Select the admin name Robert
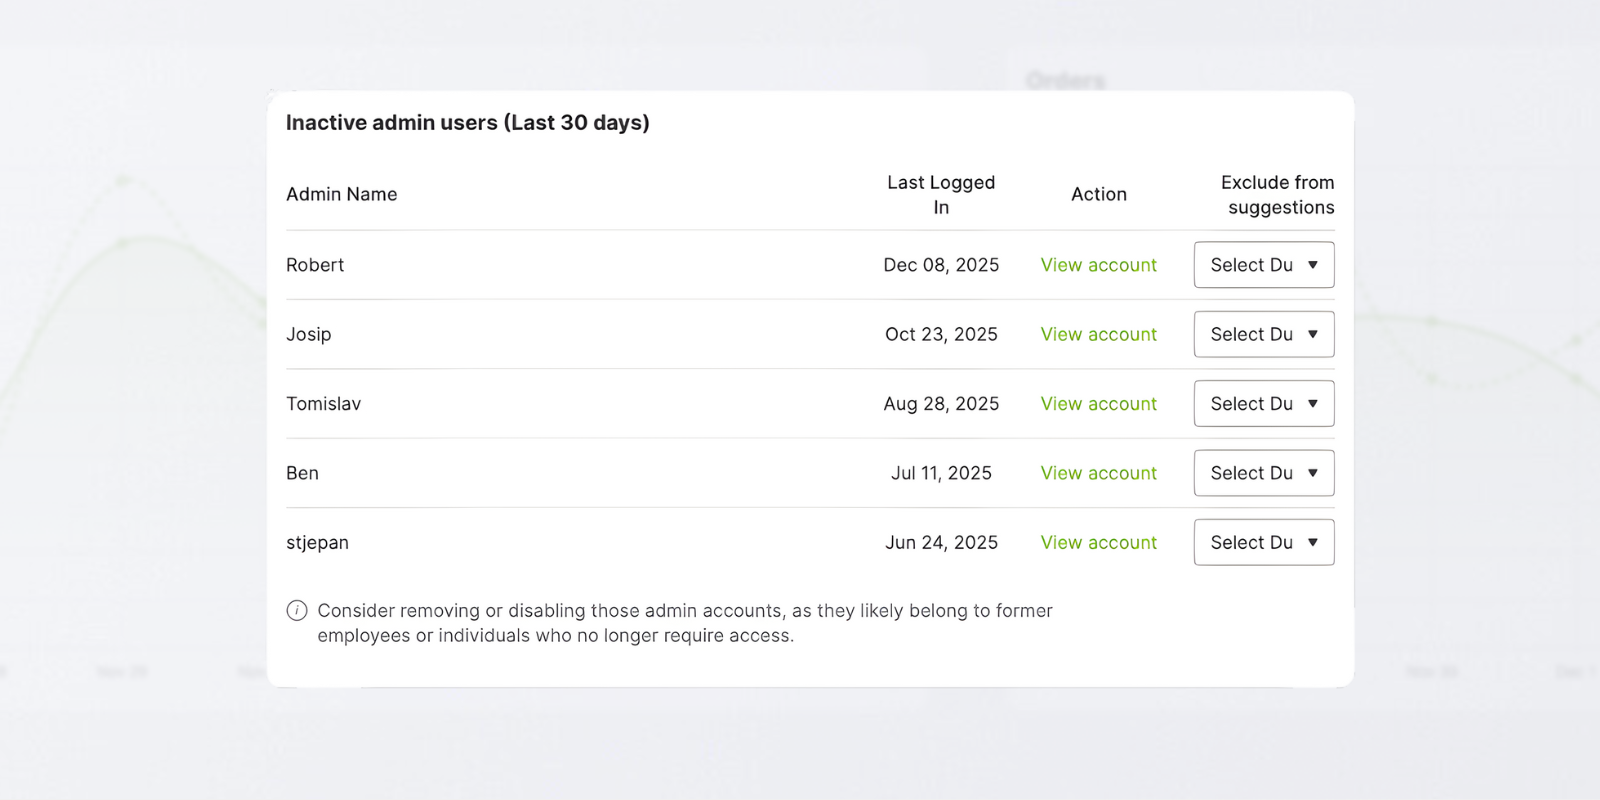Screen dimensions: 1600x800 [x=315, y=265]
